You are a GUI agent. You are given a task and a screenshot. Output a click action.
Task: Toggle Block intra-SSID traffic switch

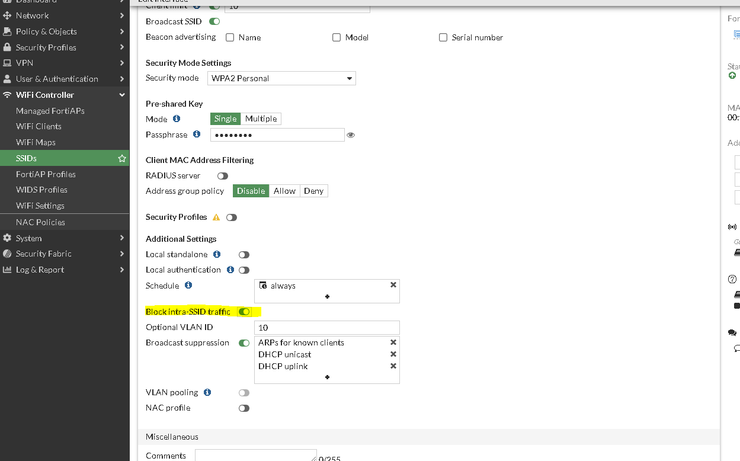coord(244,312)
